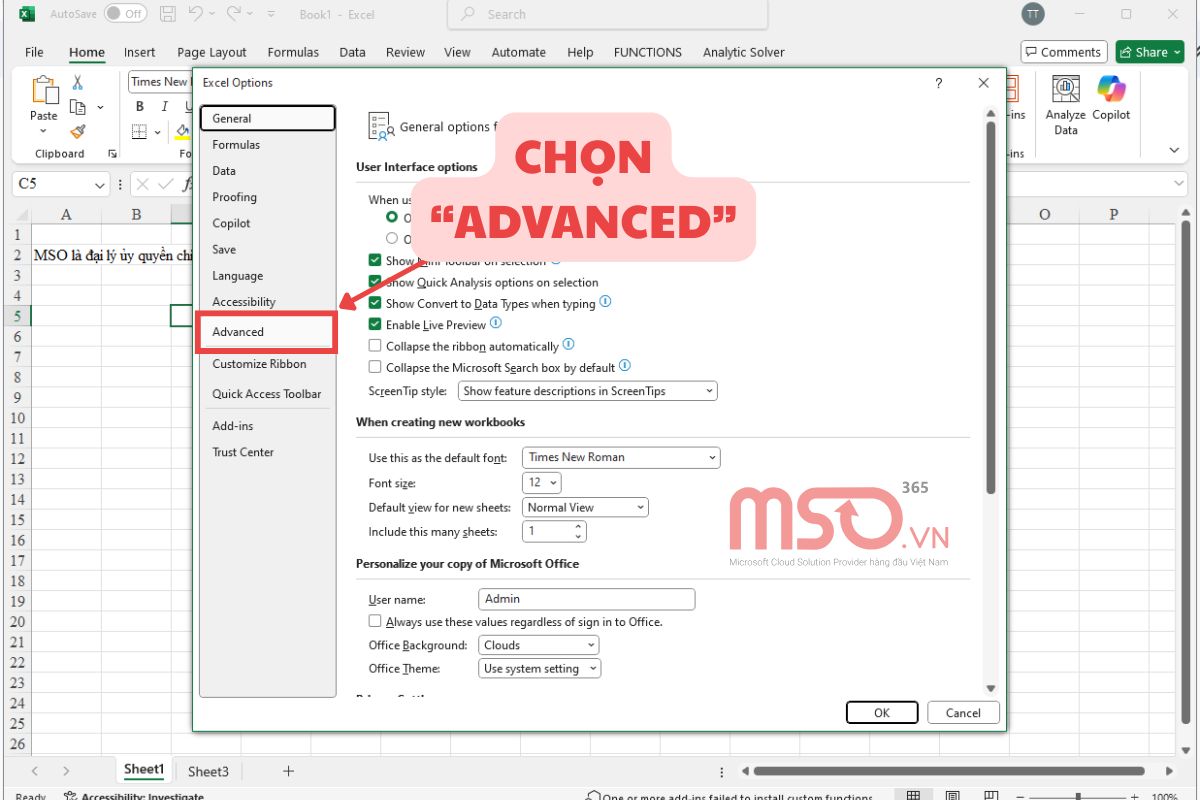Expand the Paste options arrow
Image resolution: width=1200 pixels, height=800 pixels.
(x=44, y=131)
